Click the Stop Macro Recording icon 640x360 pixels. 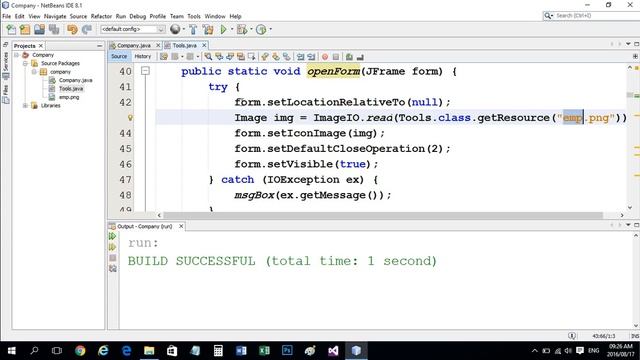point(336,57)
